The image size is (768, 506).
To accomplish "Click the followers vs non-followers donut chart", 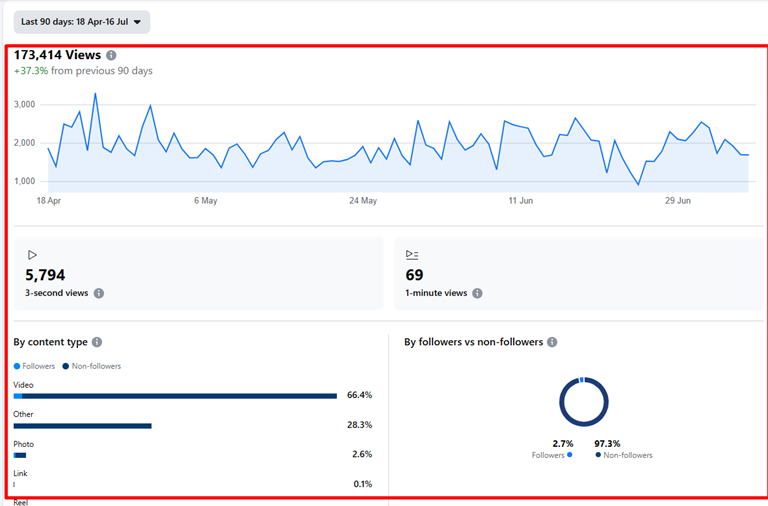I will 584,402.
